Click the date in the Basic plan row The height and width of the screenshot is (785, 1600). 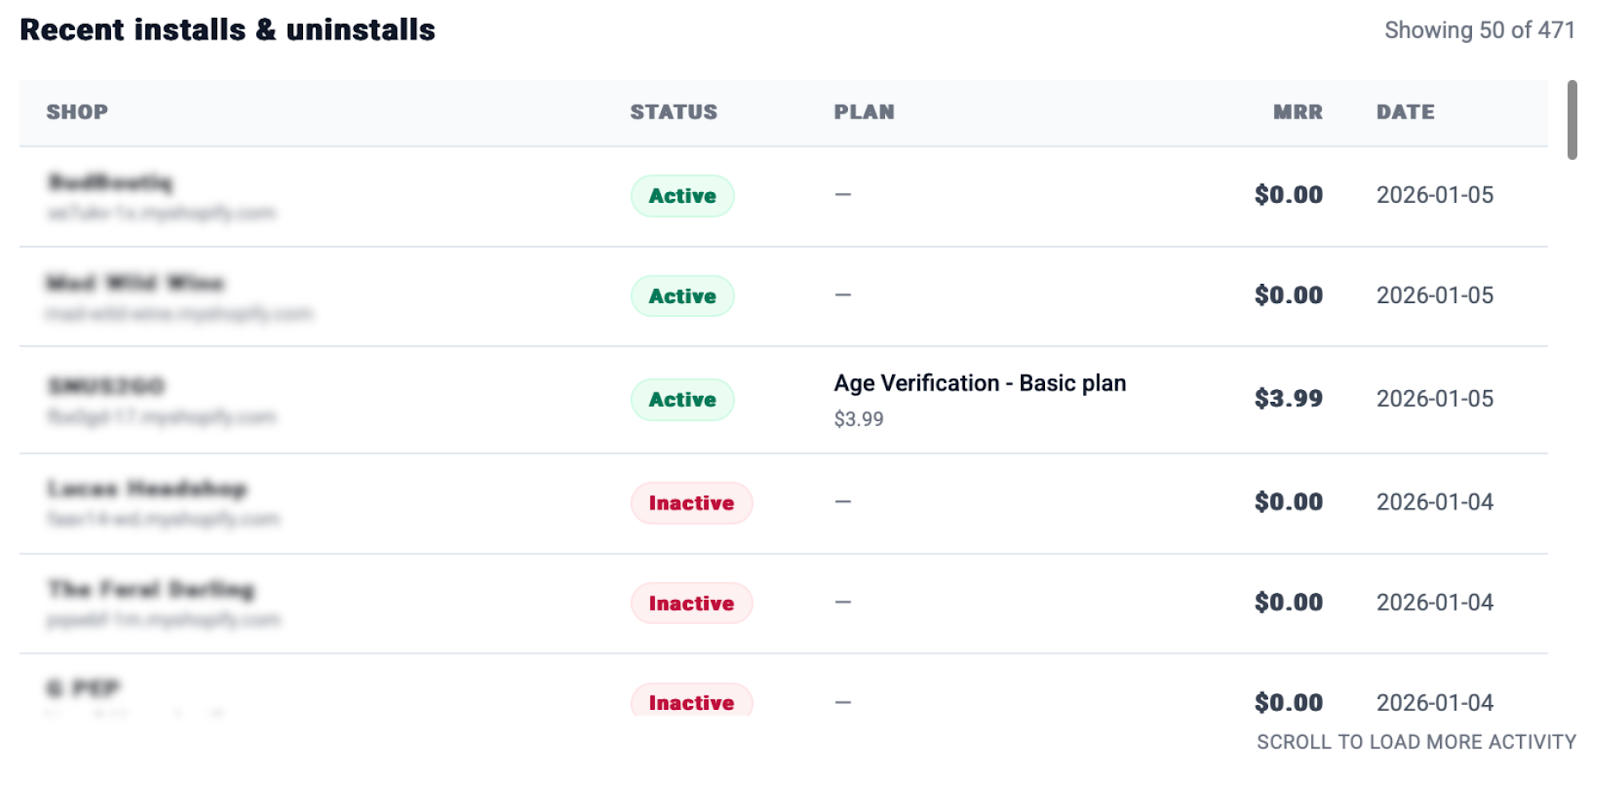[1434, 398]
